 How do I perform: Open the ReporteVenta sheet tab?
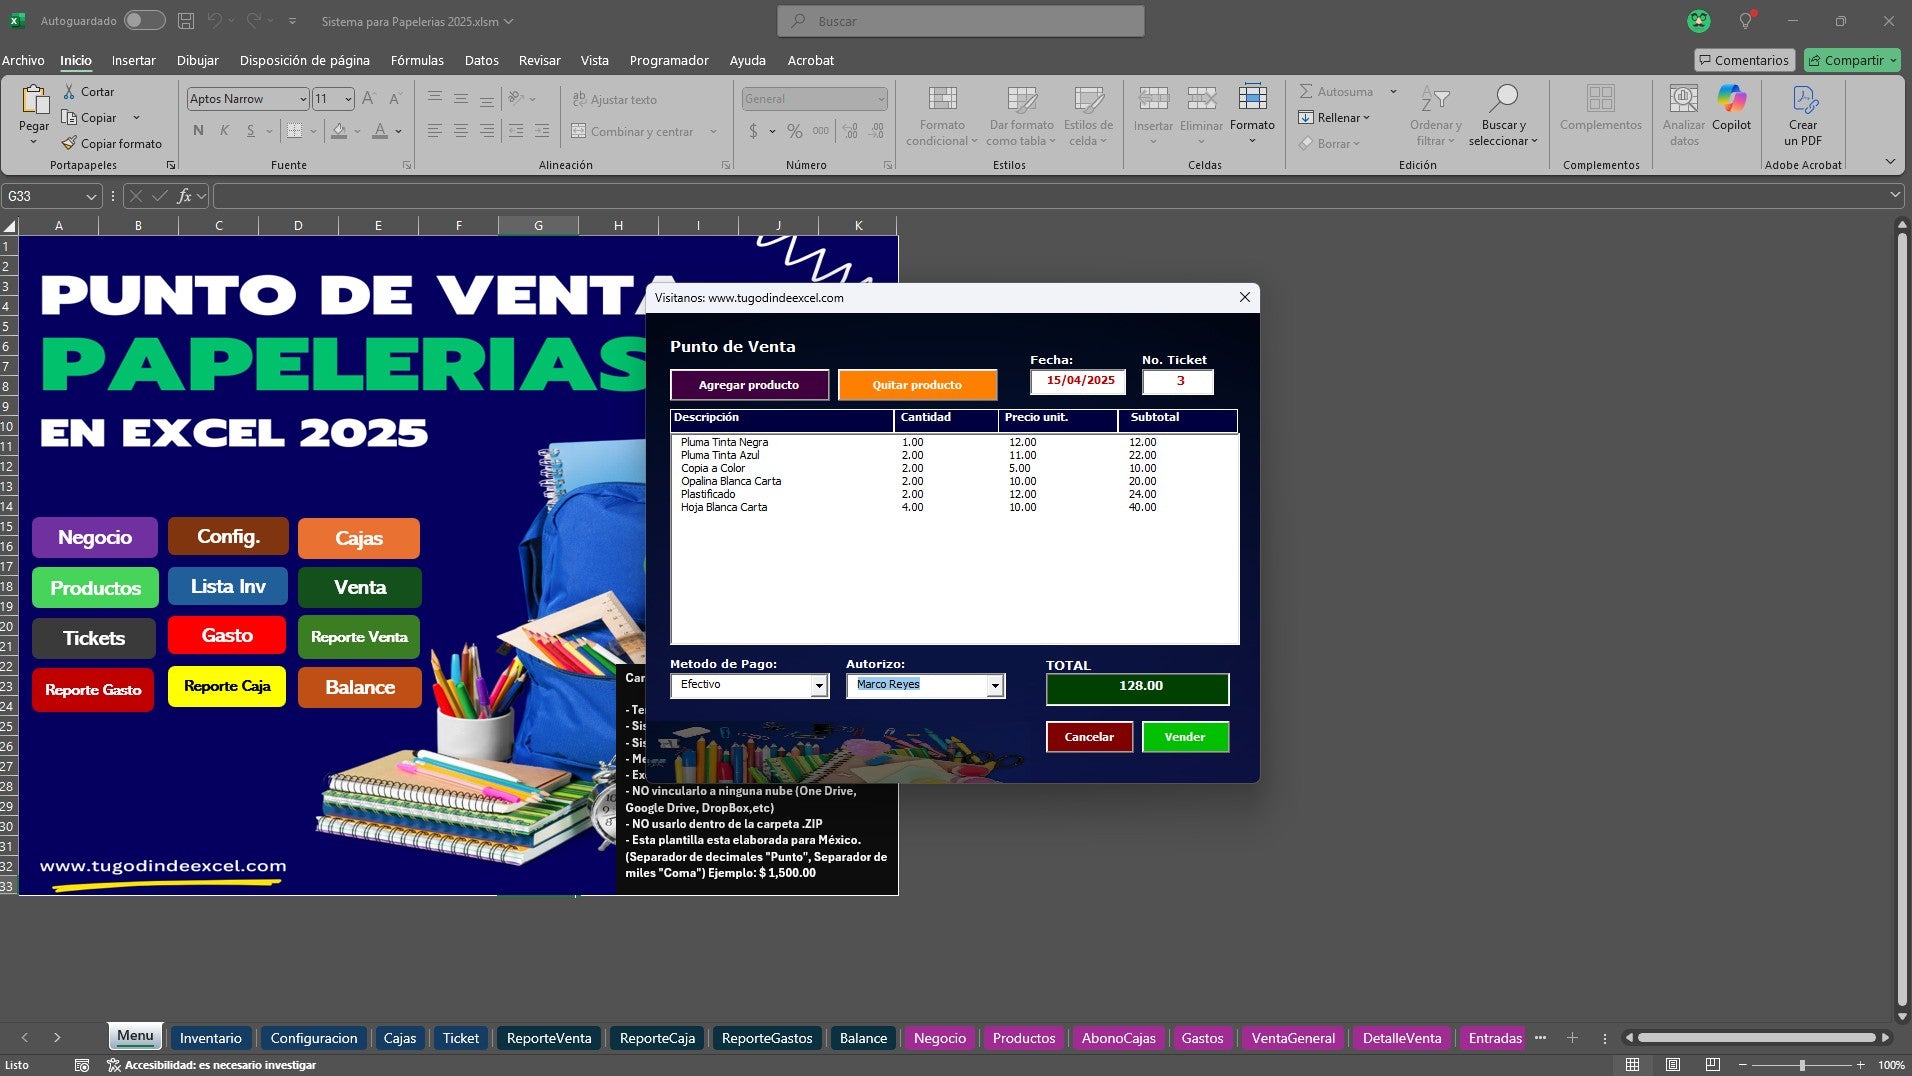click(549, 1038)
